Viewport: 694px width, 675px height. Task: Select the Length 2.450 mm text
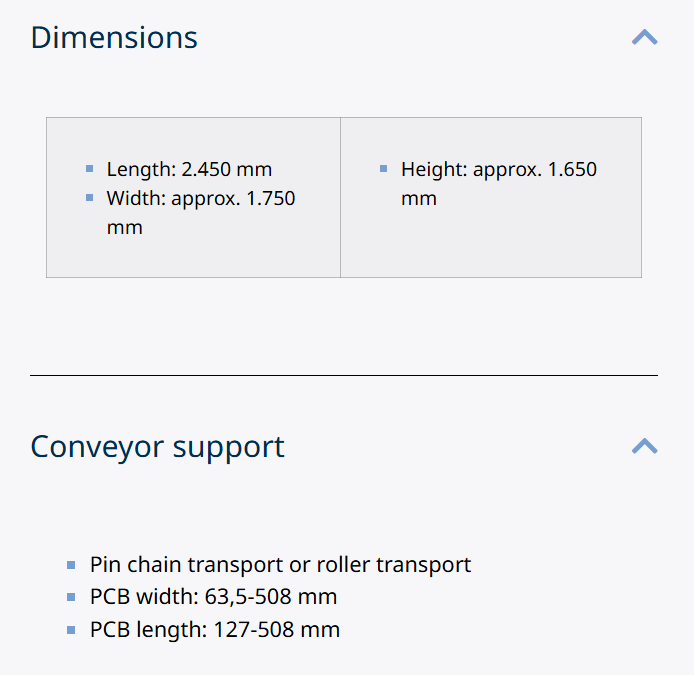tap(189, 169)
